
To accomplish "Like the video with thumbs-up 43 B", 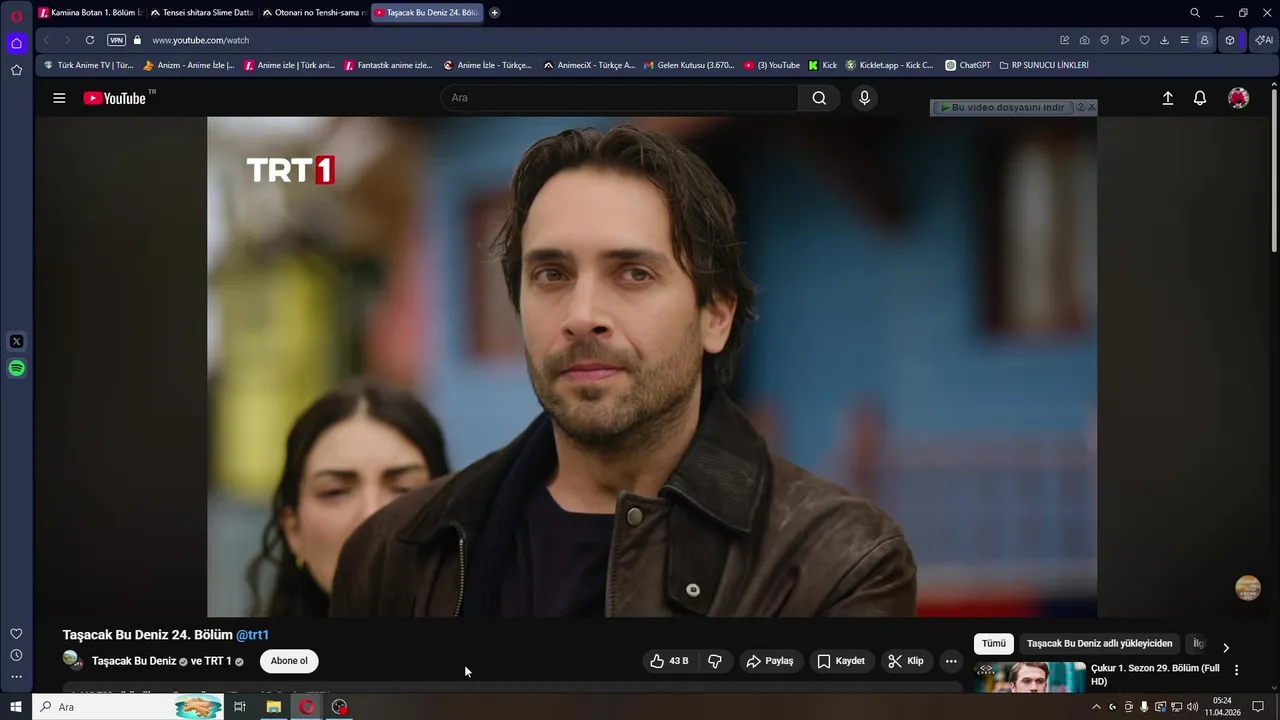I will click(669, 661).
